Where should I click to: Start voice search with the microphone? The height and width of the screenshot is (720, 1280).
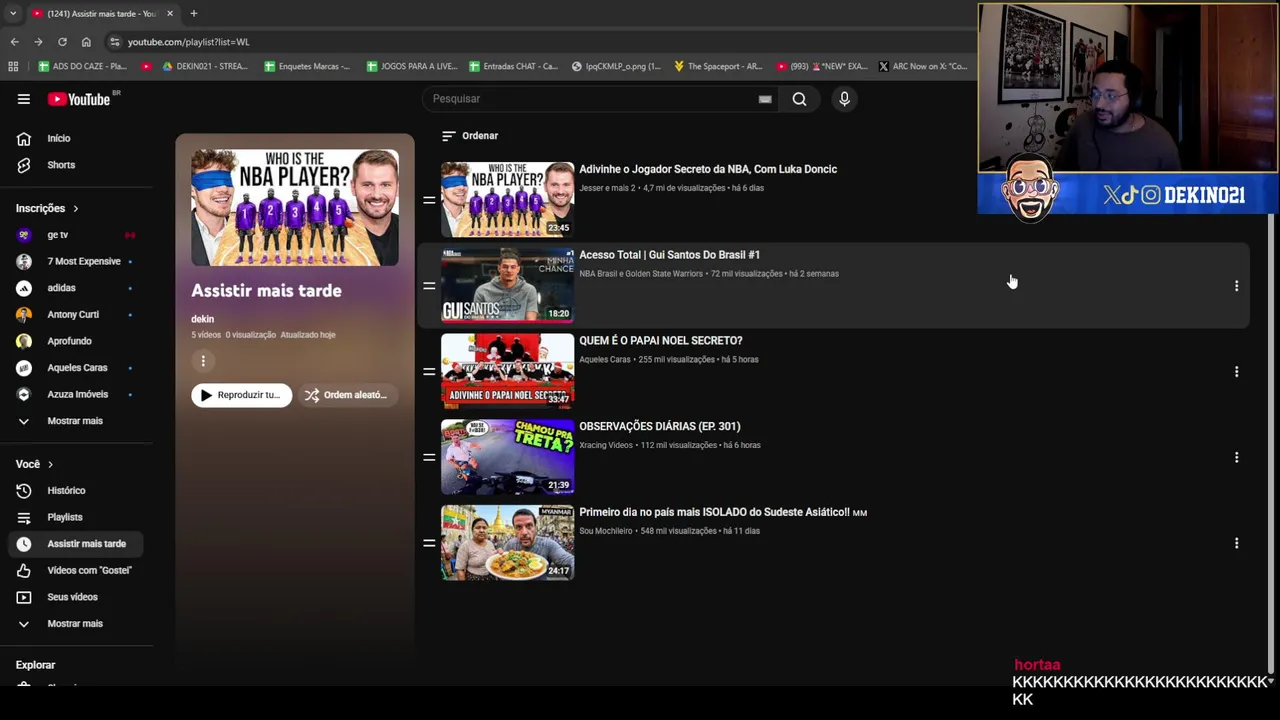pos(844,99)
